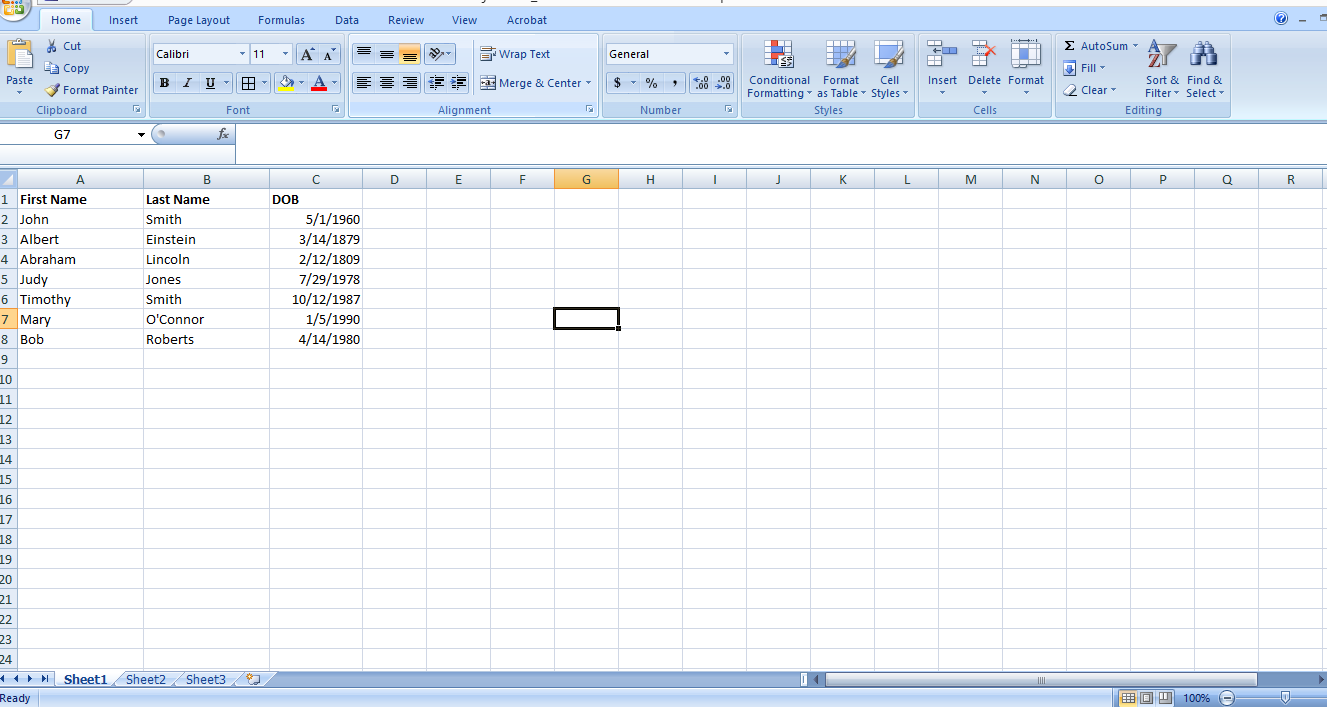The height and width of the screenshot is (707, 1327).
Task: Toggle italic formatting
Action: [x=187, y=82]
